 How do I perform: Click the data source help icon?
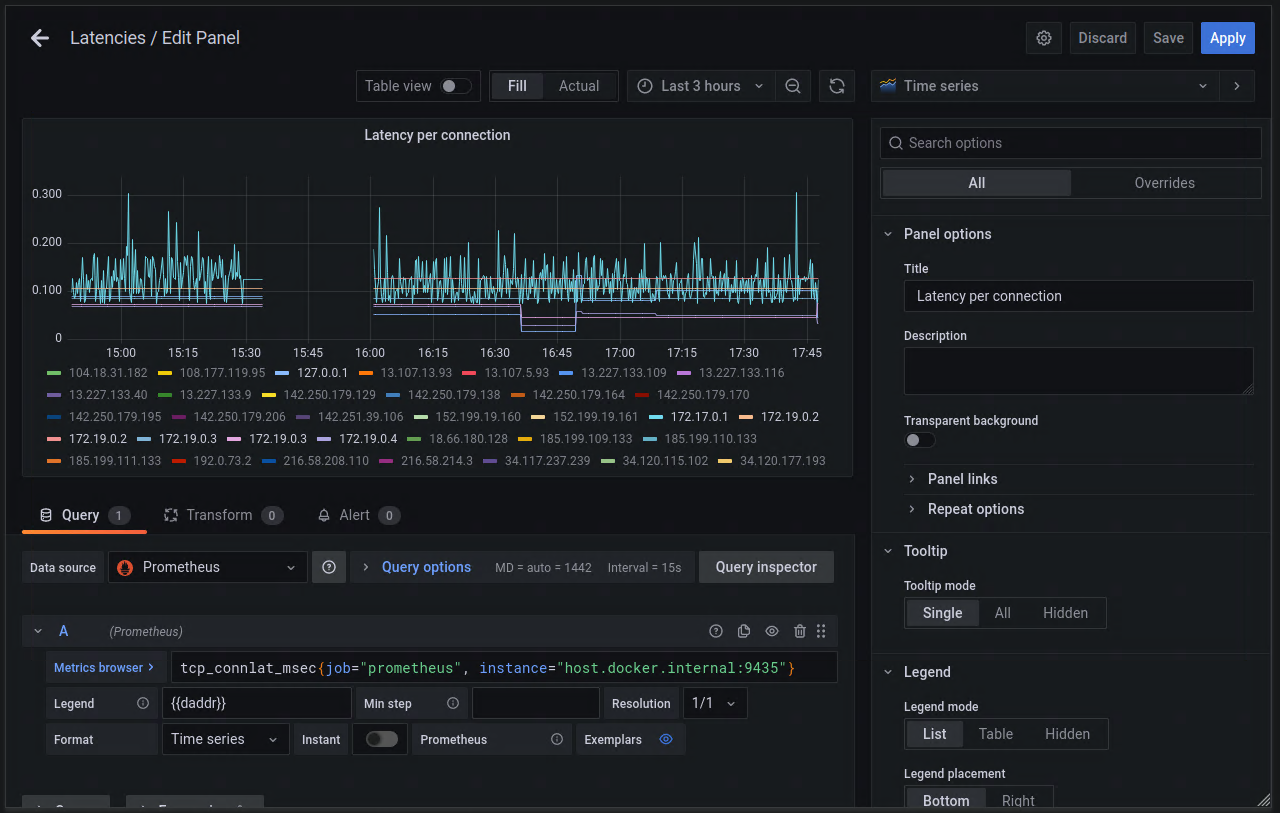pos(329,567)
